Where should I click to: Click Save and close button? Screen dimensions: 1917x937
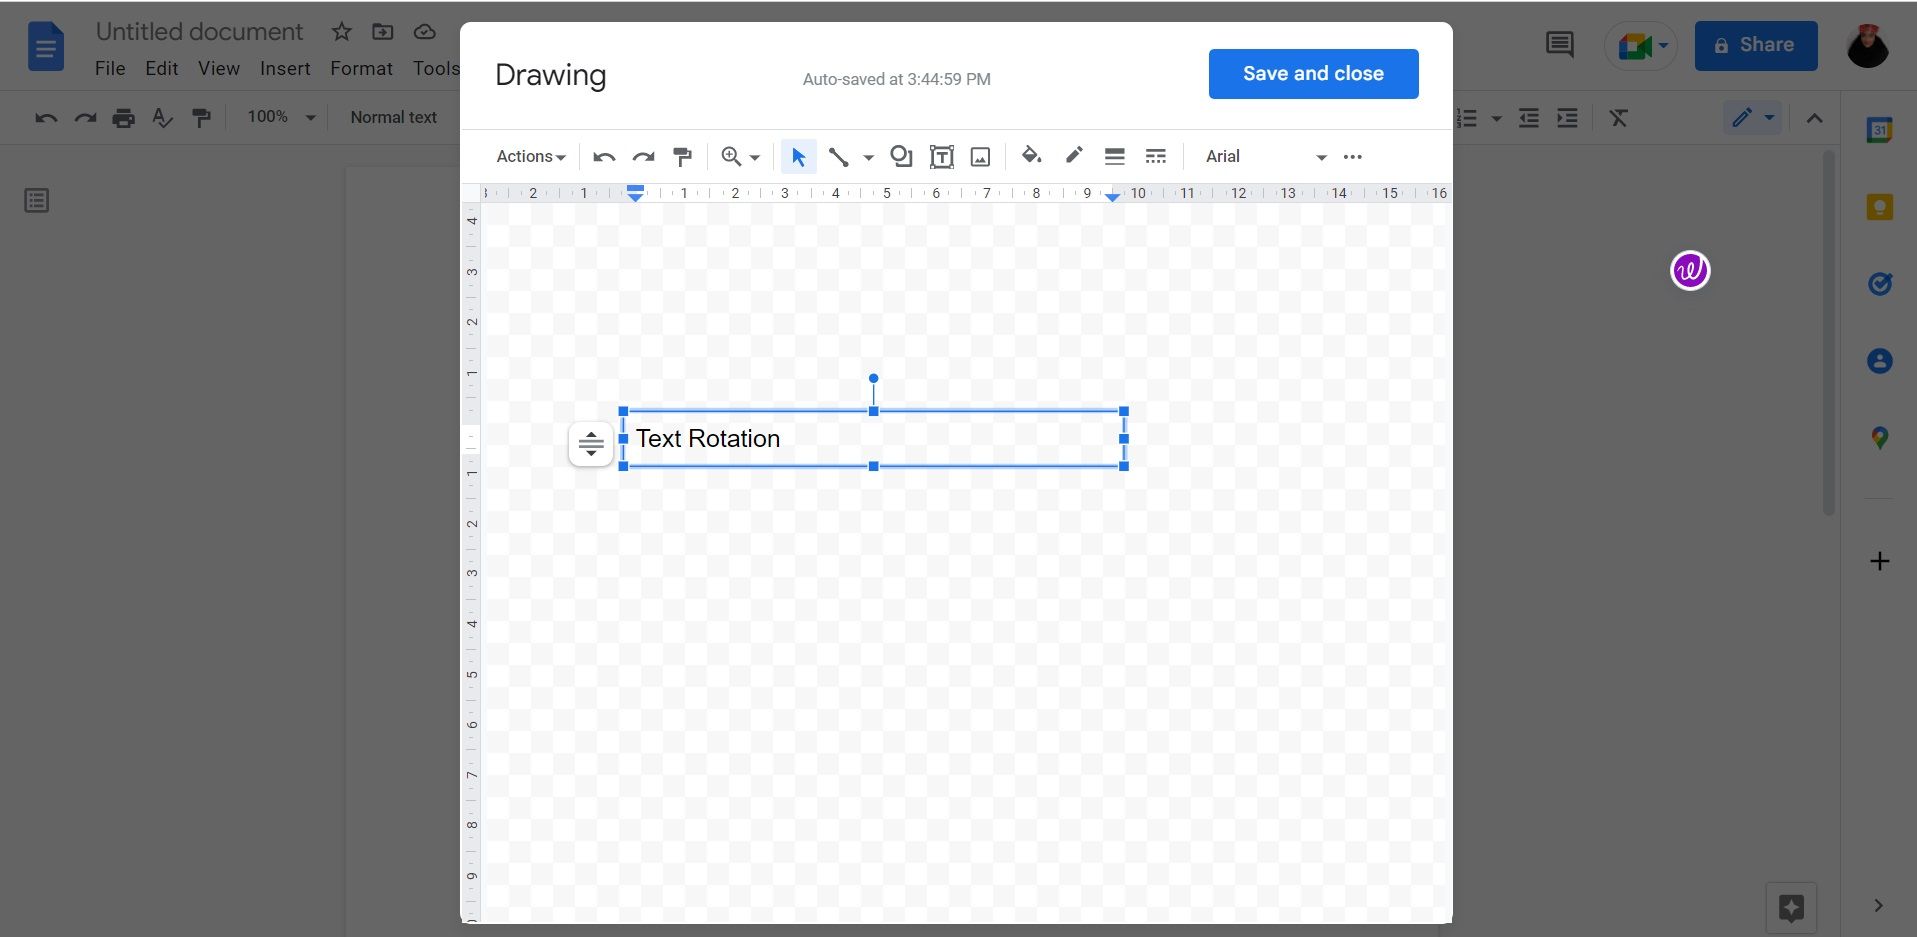click(x=1313, y=74)
